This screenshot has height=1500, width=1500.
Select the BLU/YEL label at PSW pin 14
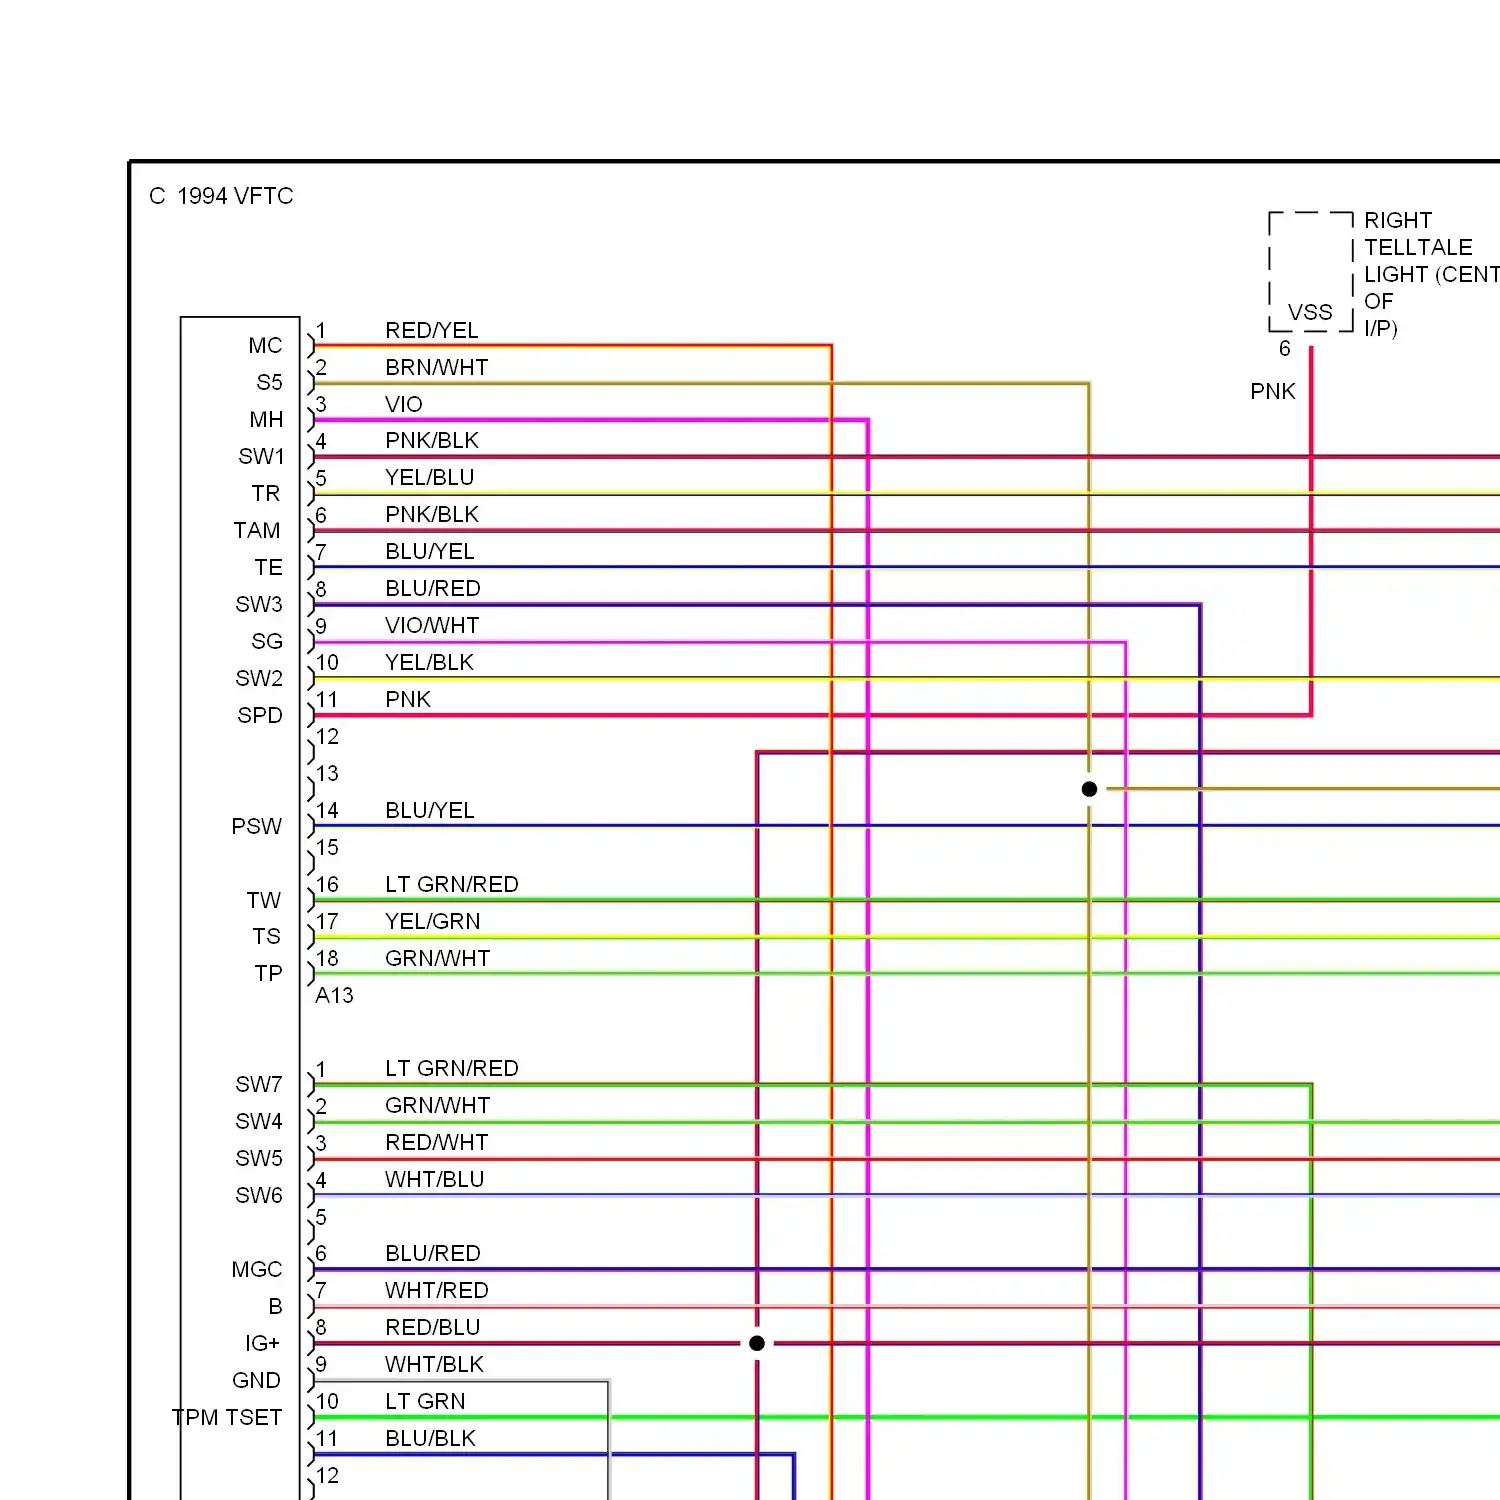pos(430,810)
